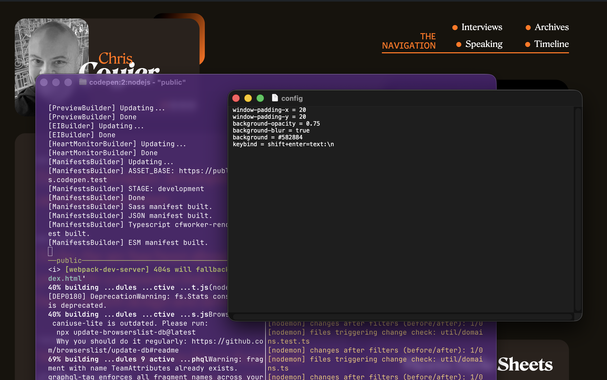Open the Archives navigation link
This screenshot has height=380, width=607.
[552, 27]
